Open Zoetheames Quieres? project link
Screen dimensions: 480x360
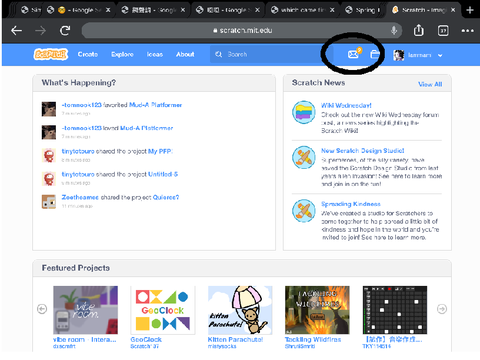[x=166, y=197]
